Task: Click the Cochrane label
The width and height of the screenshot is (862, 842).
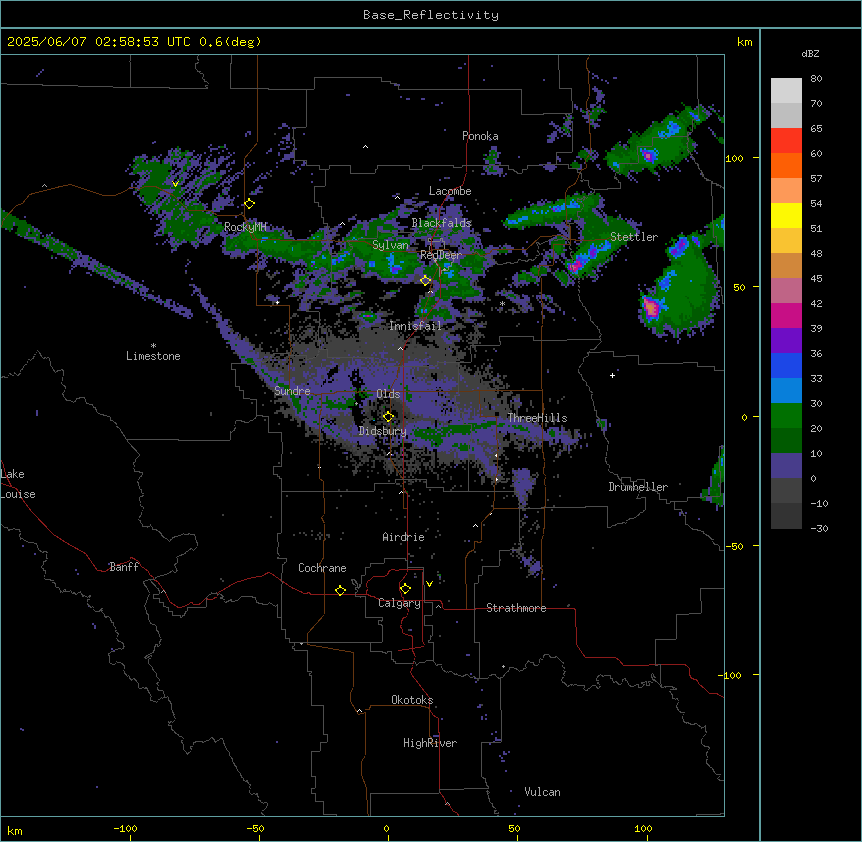Action: pos(322,568)
